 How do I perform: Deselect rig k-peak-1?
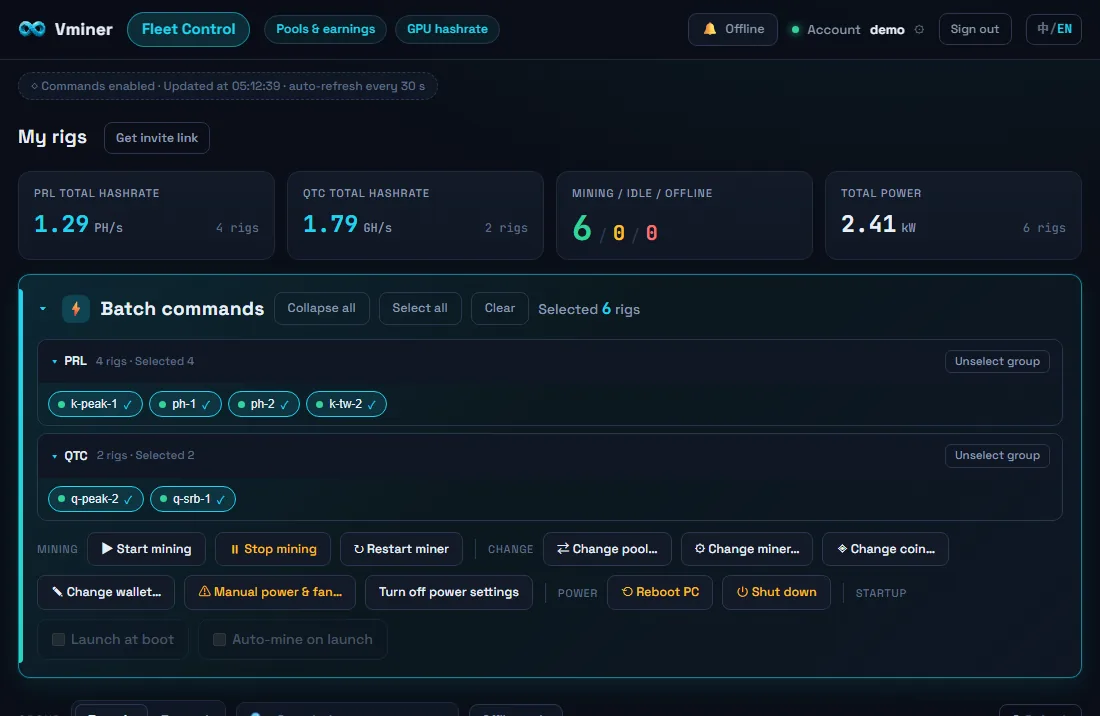[95, 404]
